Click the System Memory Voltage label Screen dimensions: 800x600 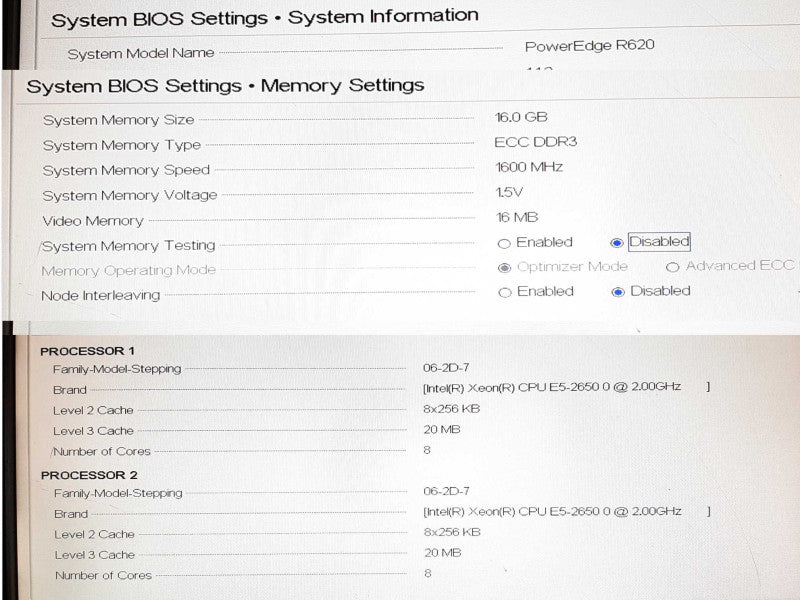pyautogui.click(x=130, y=195)
